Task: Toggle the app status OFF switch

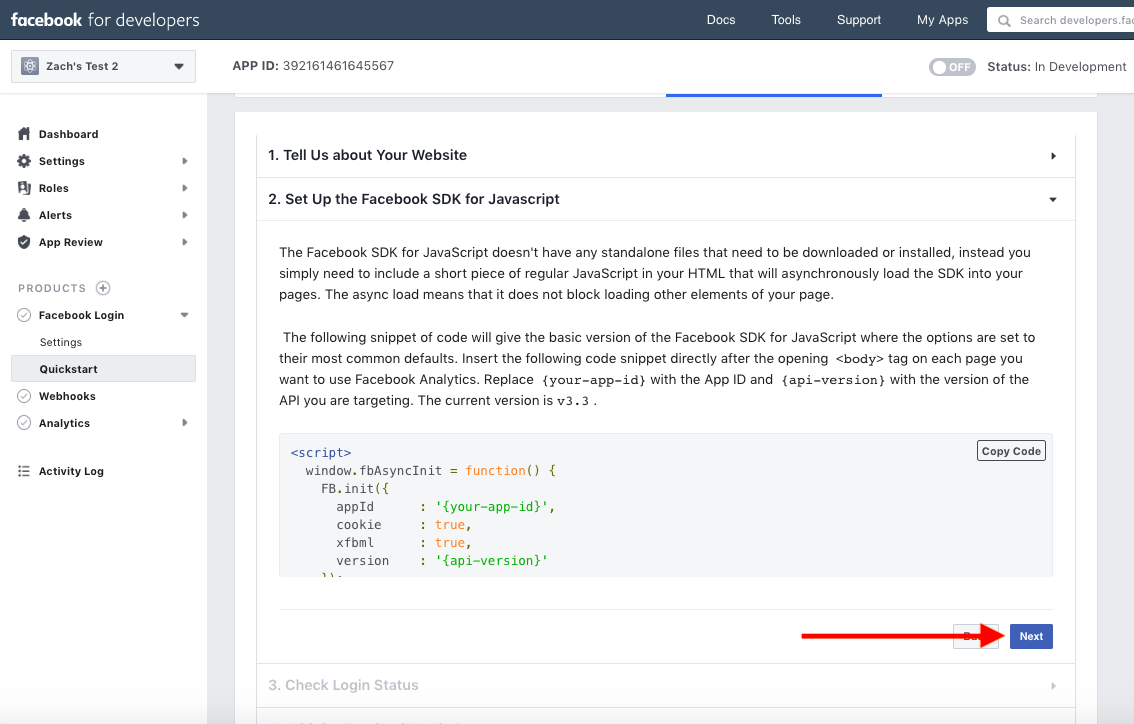Action: [952, 67]
